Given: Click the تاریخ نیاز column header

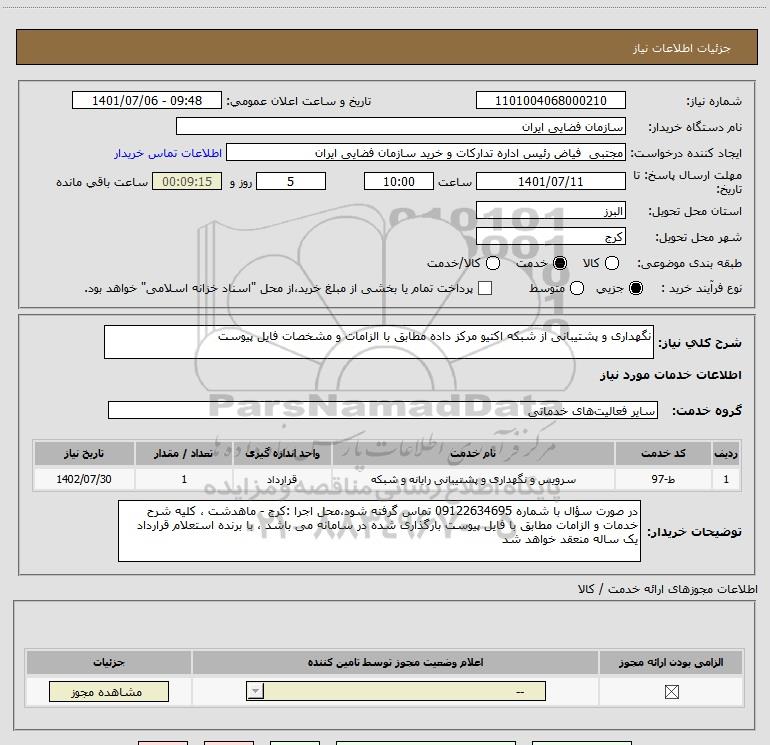Looking at the screenshot, I should 84,453.
